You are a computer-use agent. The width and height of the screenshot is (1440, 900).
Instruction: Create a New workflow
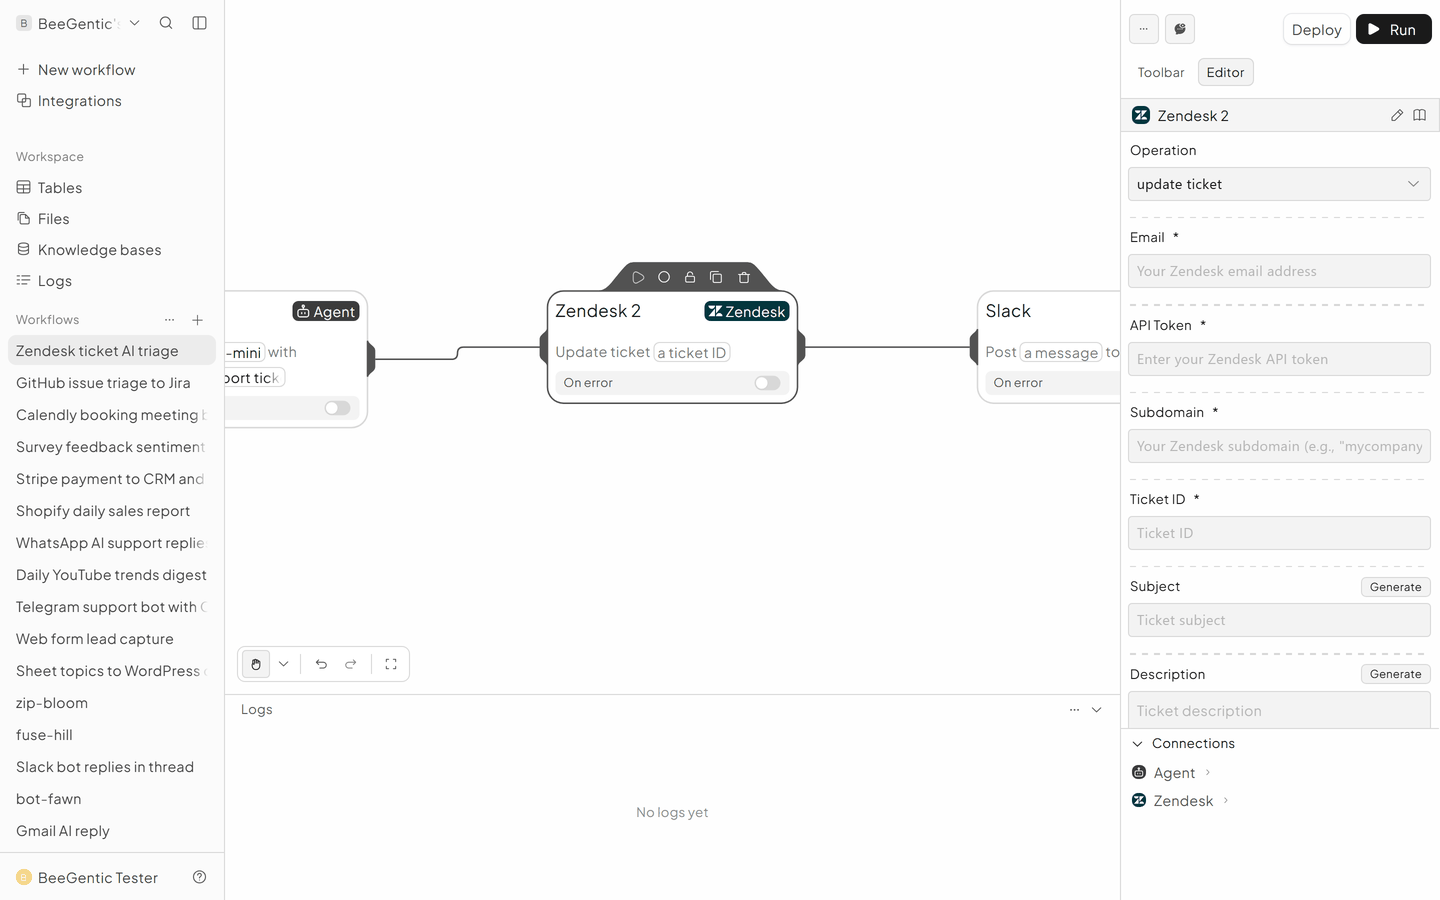[112, 70]
